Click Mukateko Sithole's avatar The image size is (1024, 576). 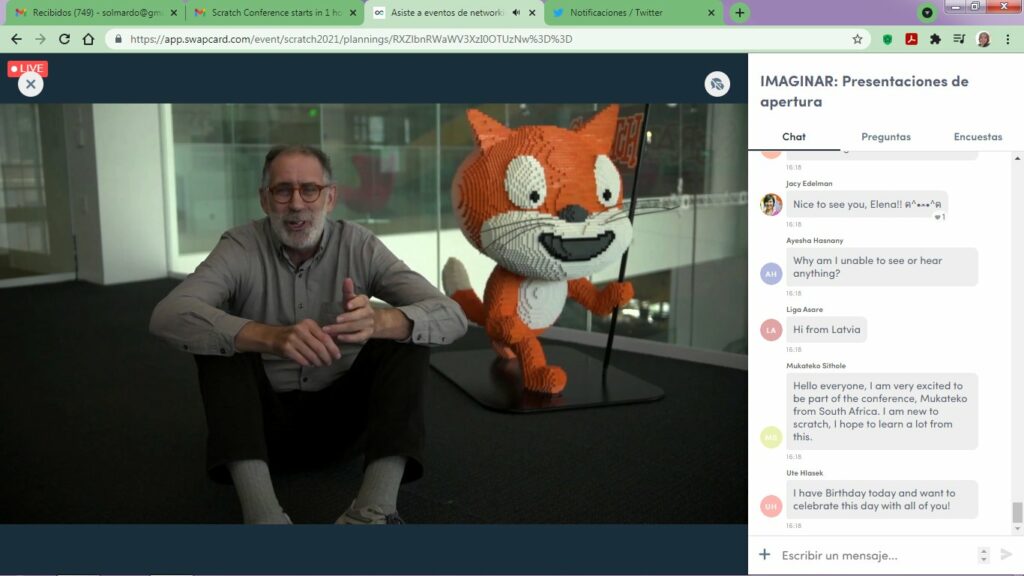(771, 437)
